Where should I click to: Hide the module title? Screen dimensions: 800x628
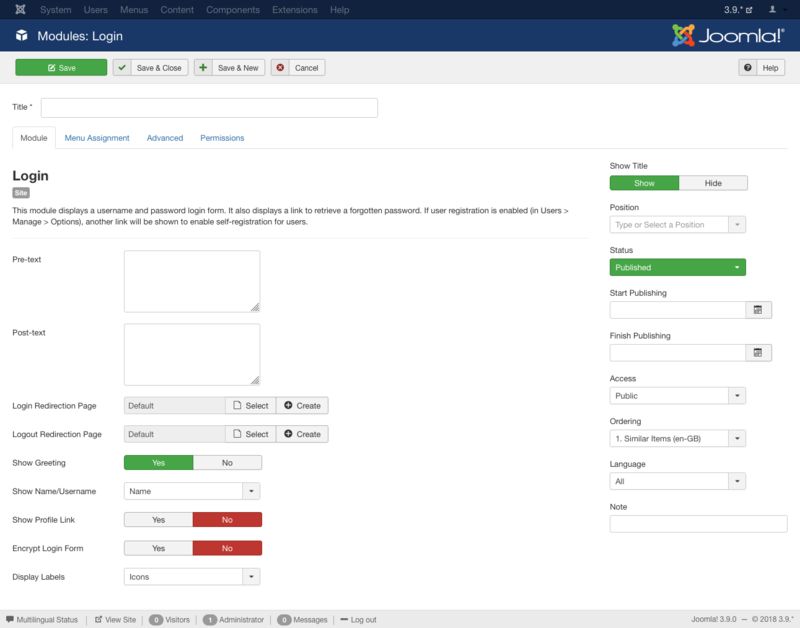713,183
